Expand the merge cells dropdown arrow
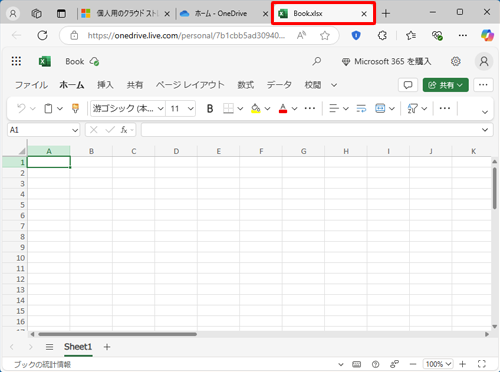 [392, 109]
